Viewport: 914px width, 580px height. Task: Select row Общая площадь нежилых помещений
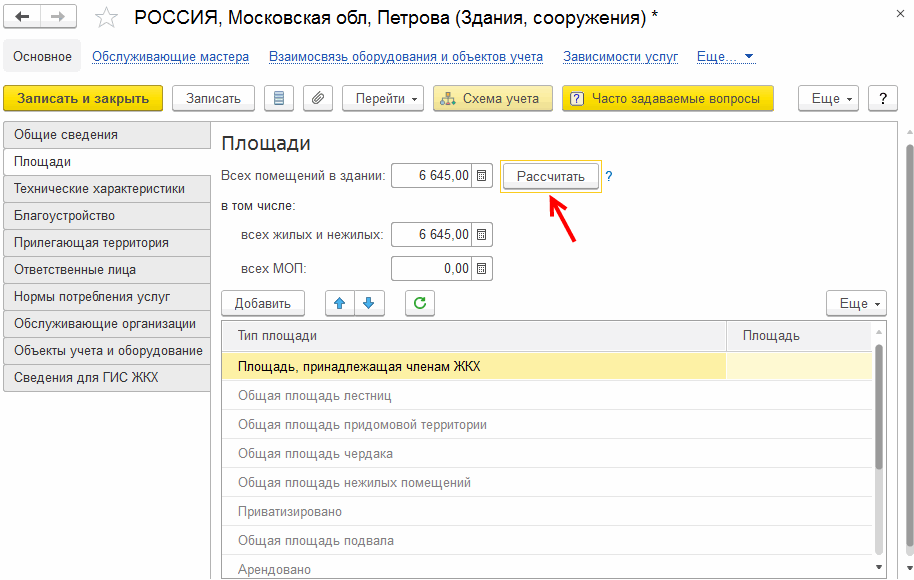click(x=547, y=483)
